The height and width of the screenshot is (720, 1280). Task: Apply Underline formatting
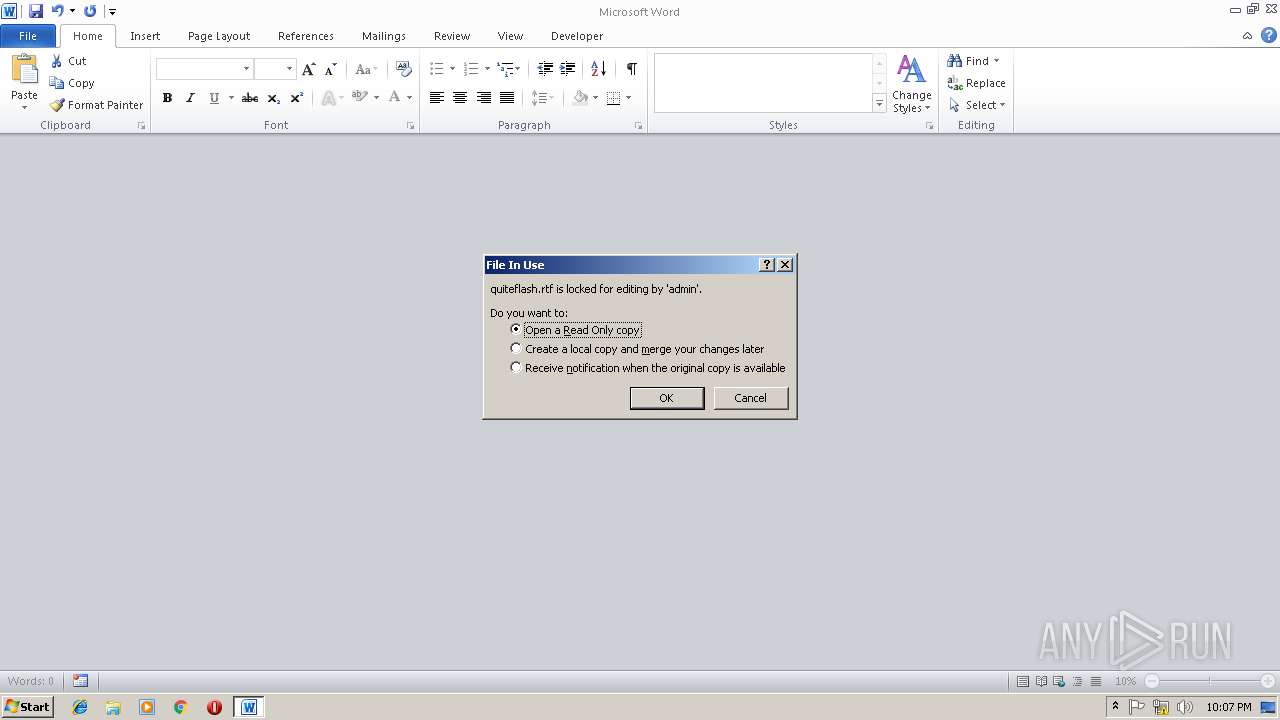point(214,98)
